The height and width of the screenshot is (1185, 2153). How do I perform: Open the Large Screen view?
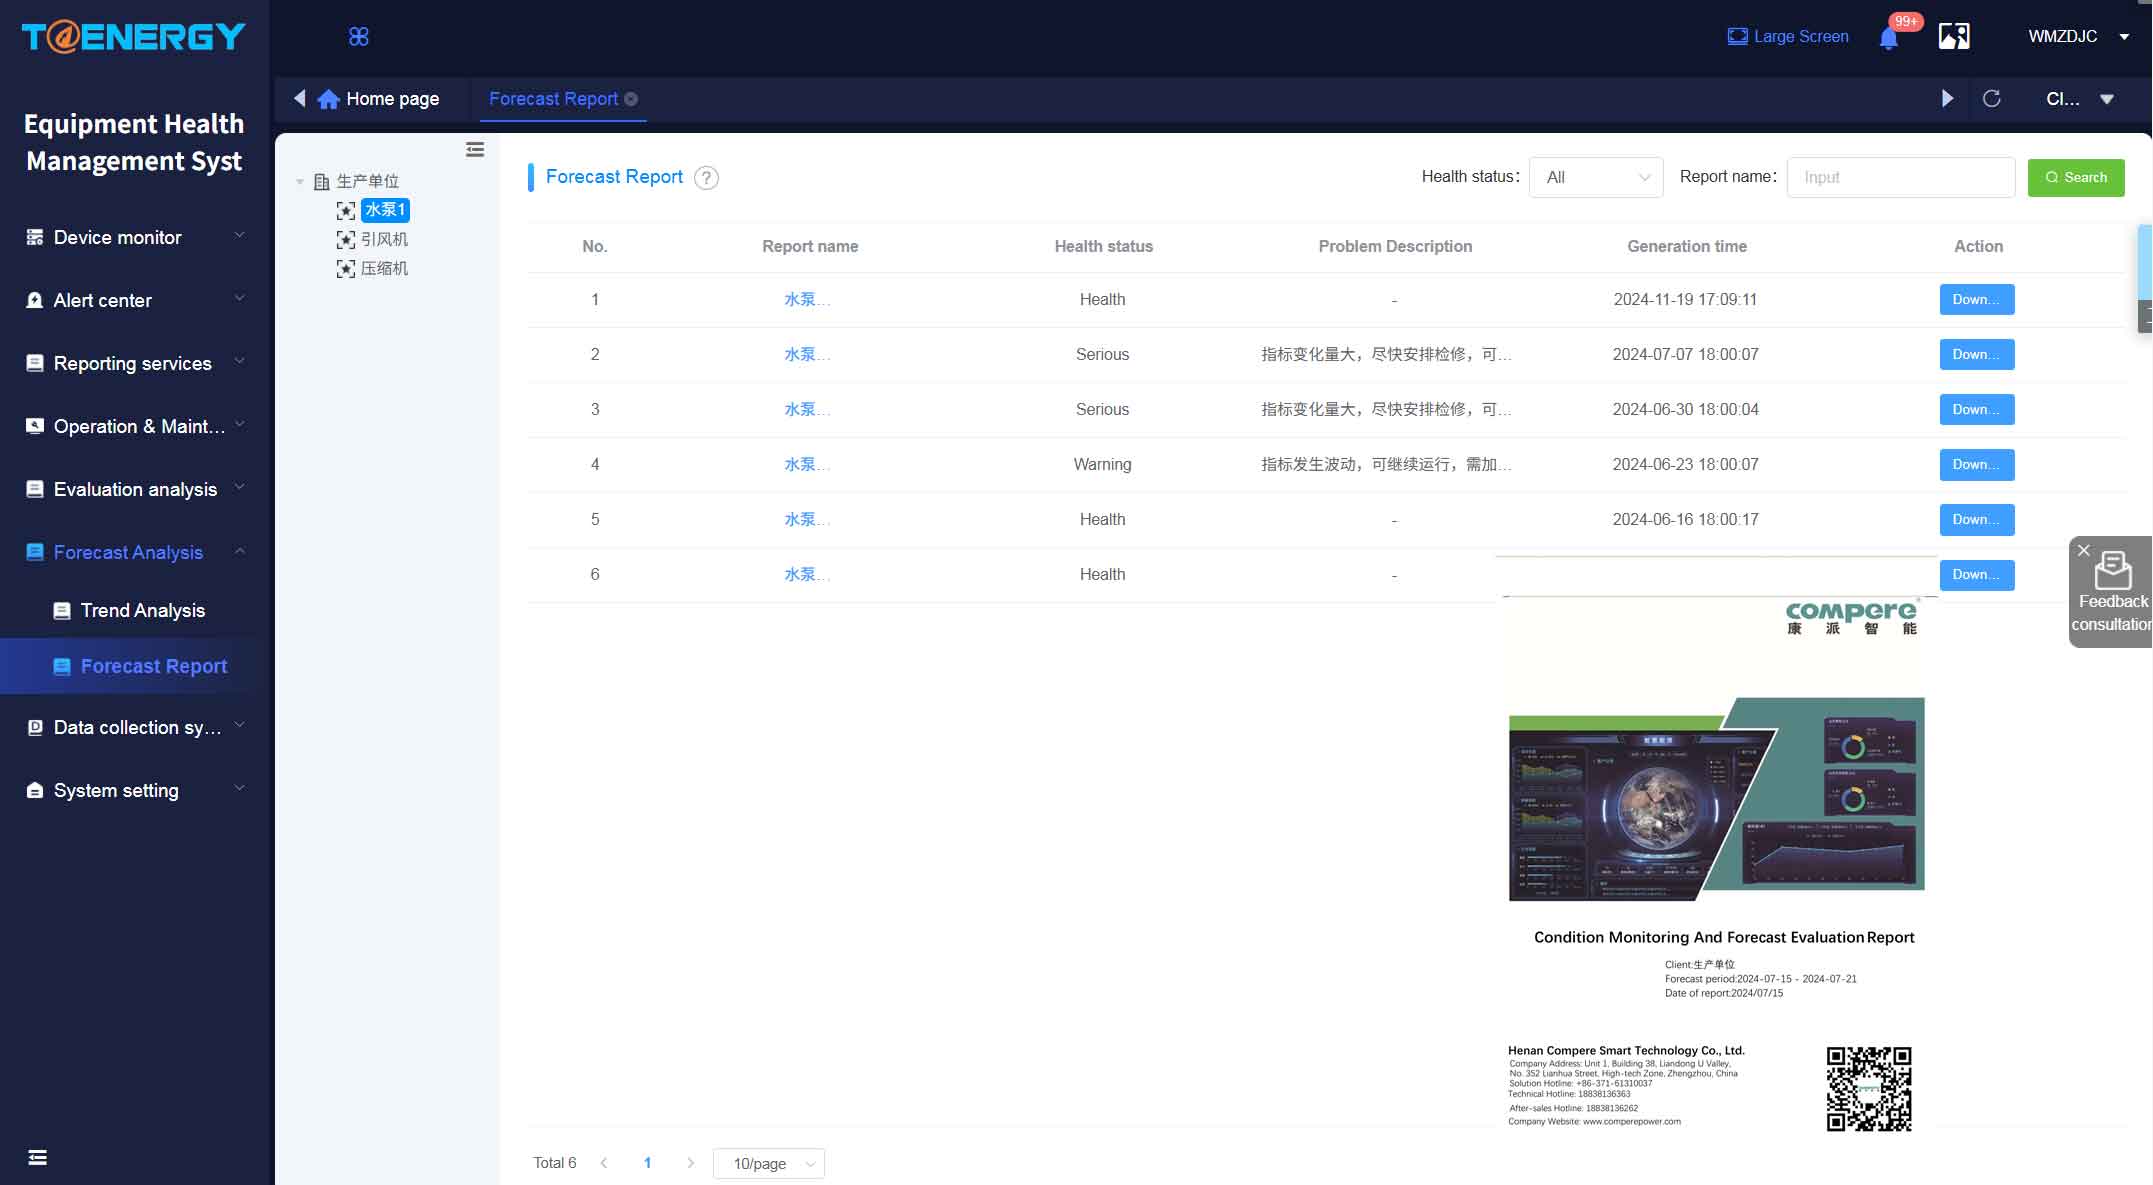click(1788, 36)
